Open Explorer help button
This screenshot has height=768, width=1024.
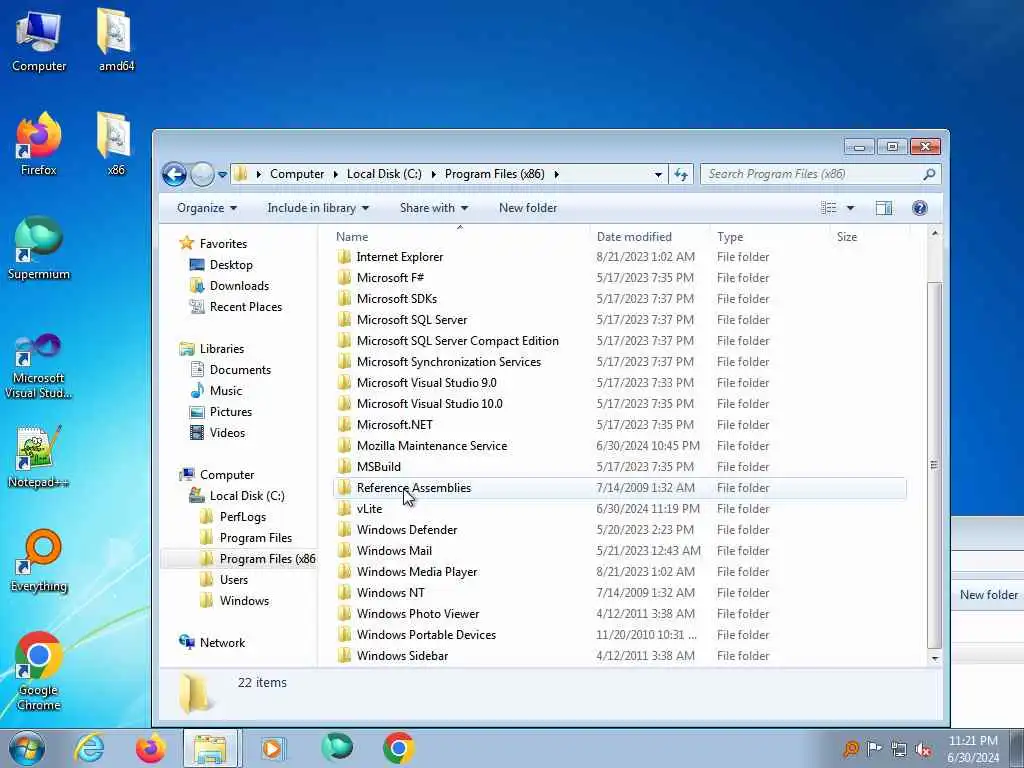(920, 208)
